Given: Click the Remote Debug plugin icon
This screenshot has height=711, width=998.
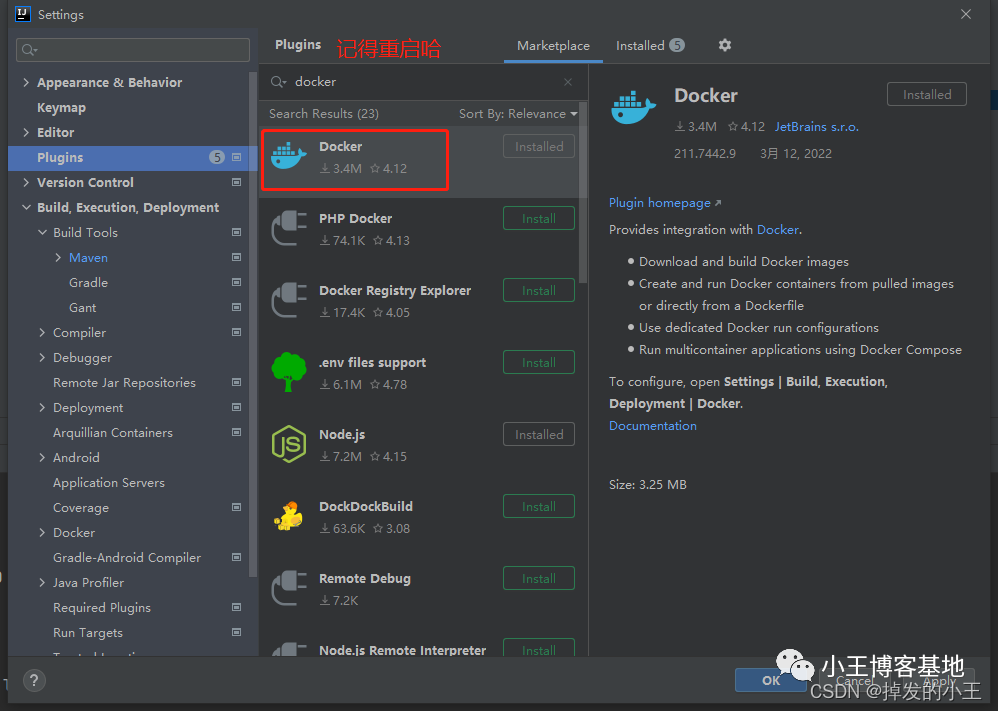Looking at the screenshot, I should point(288,588).
